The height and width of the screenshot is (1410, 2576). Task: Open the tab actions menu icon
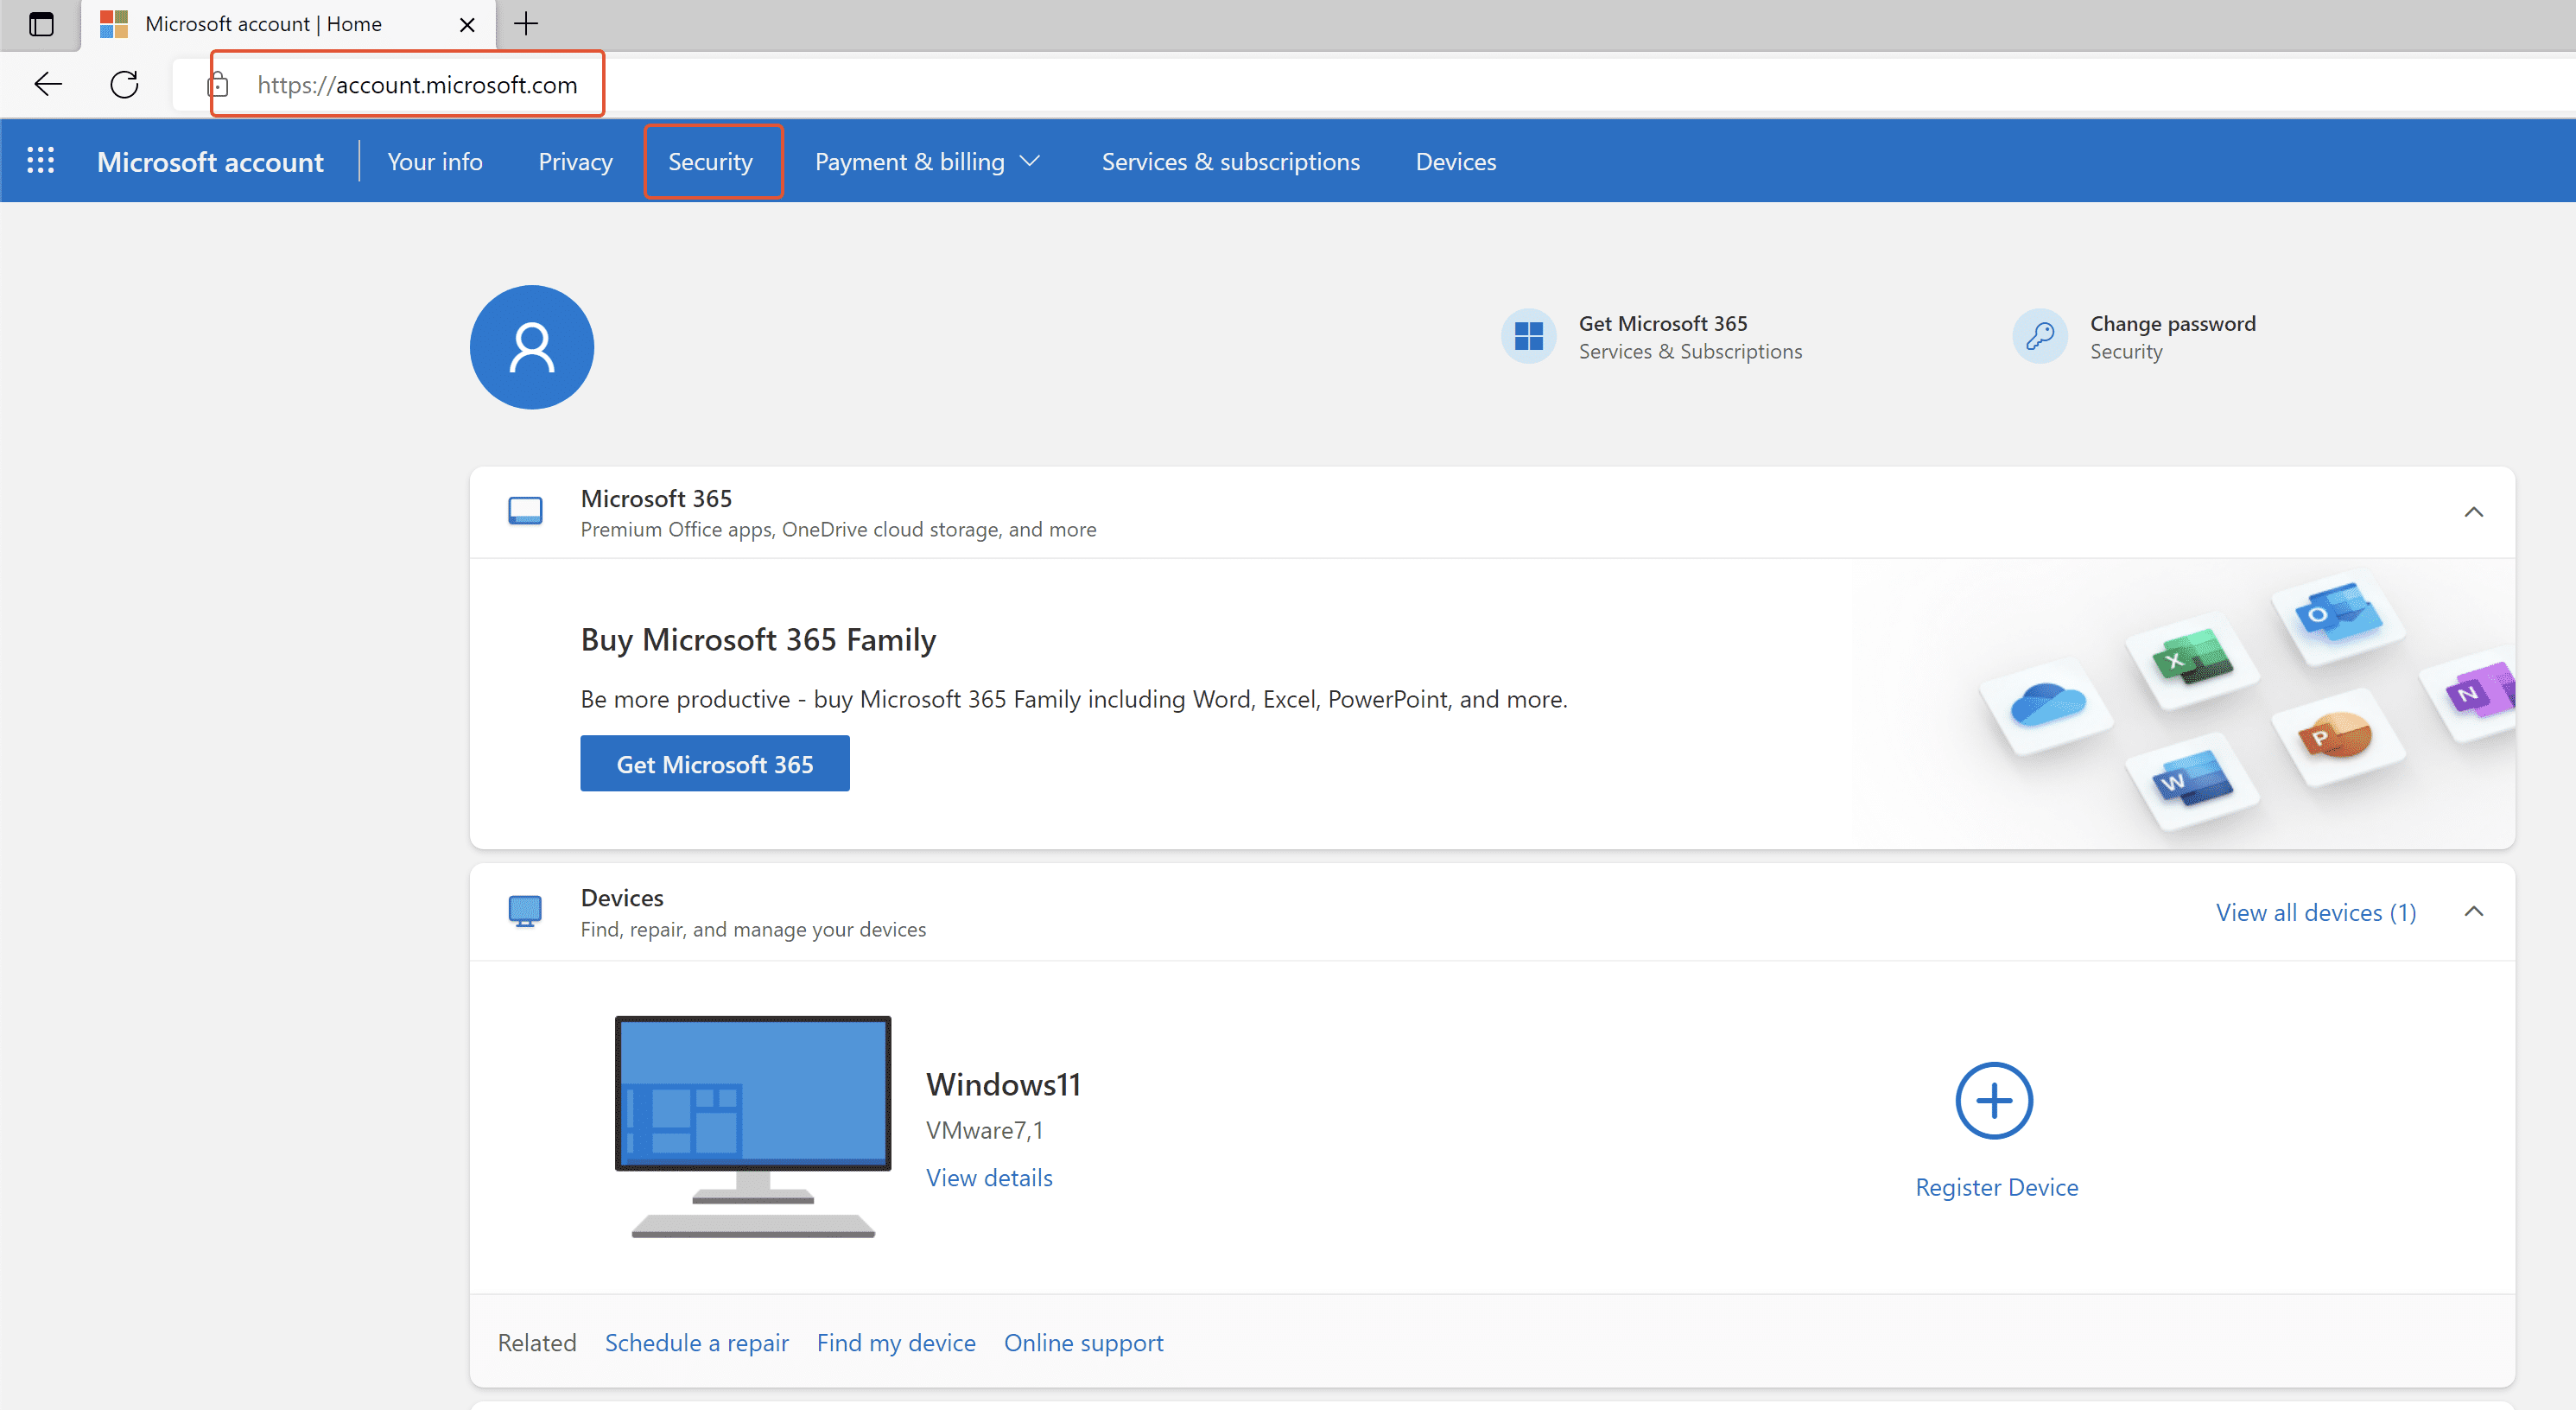(41, 24)
